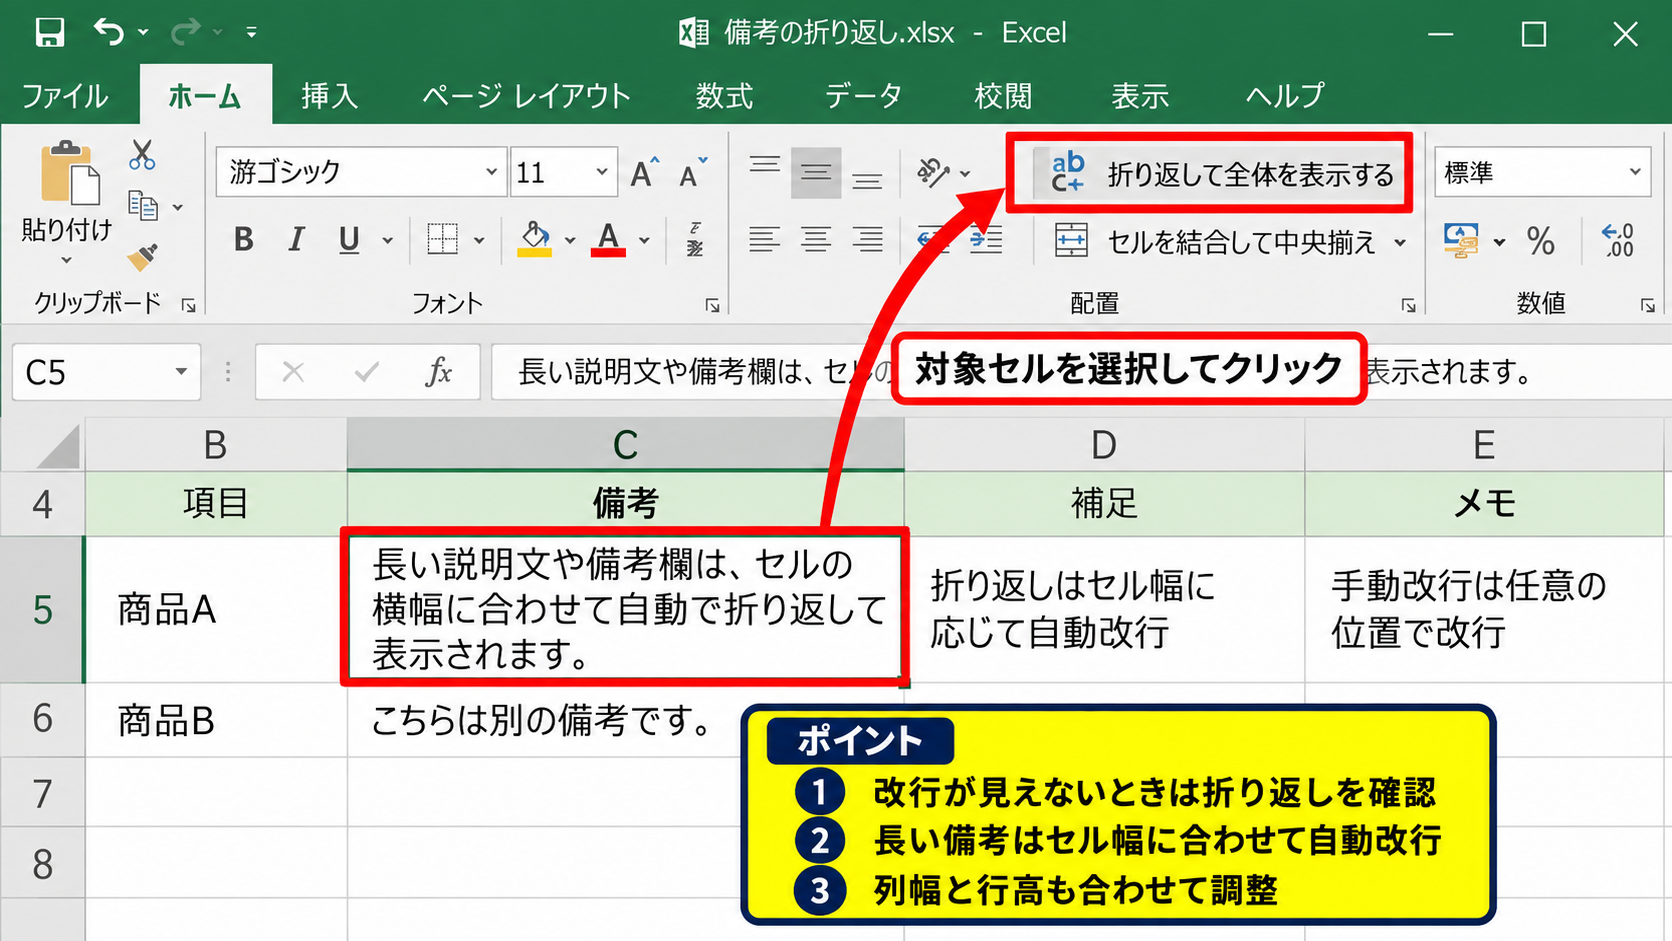The width and height of the screenshot is (1672, 941).
Task: Right-align text in the cell
Action: coord(867,239)
